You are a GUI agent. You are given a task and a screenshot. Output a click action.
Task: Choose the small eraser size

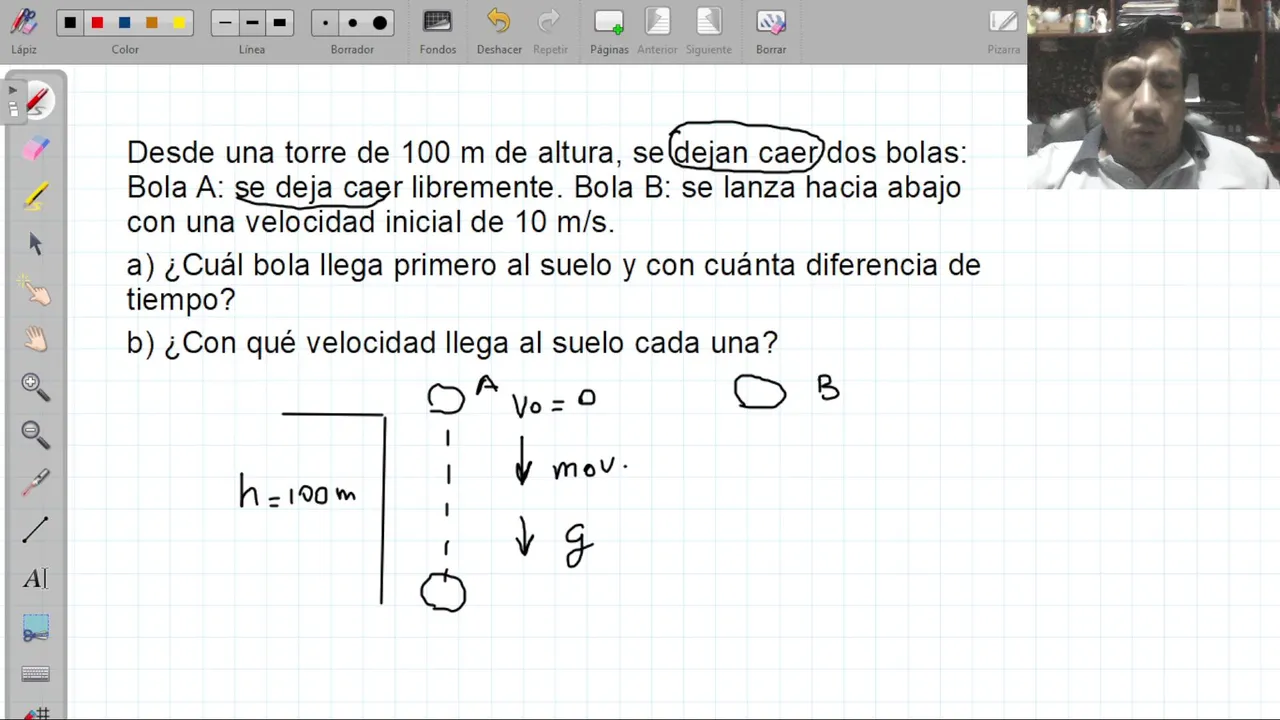click(x=326, y=23)
